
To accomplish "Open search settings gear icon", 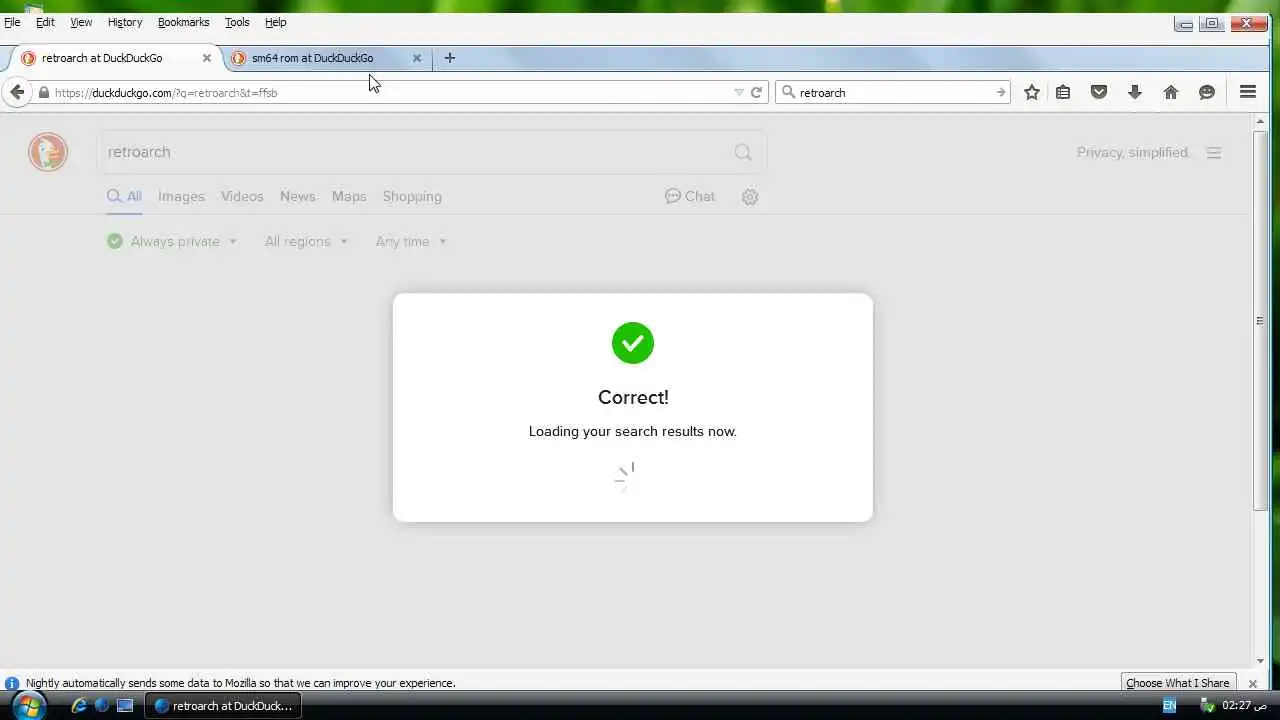I will point(750,197).
